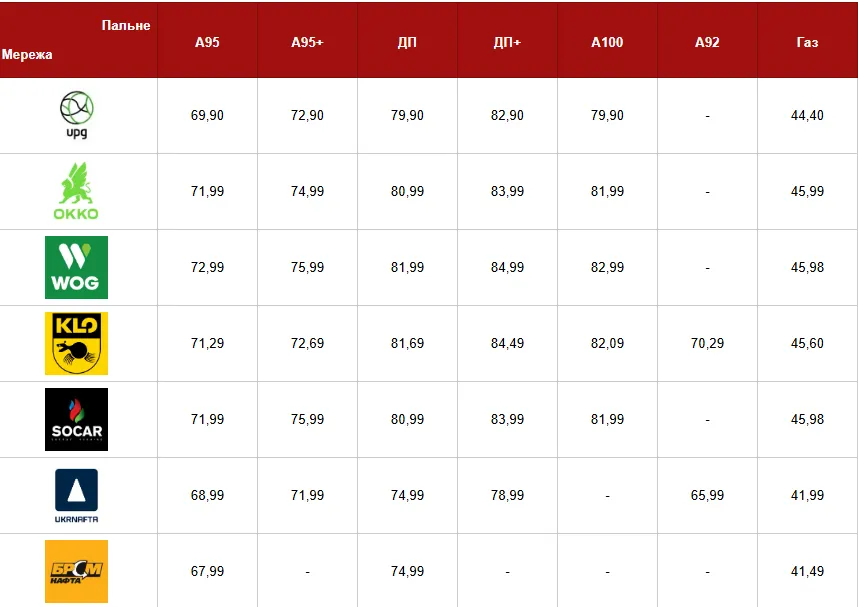
Task: Click the A95 column header
Action: 207,43
